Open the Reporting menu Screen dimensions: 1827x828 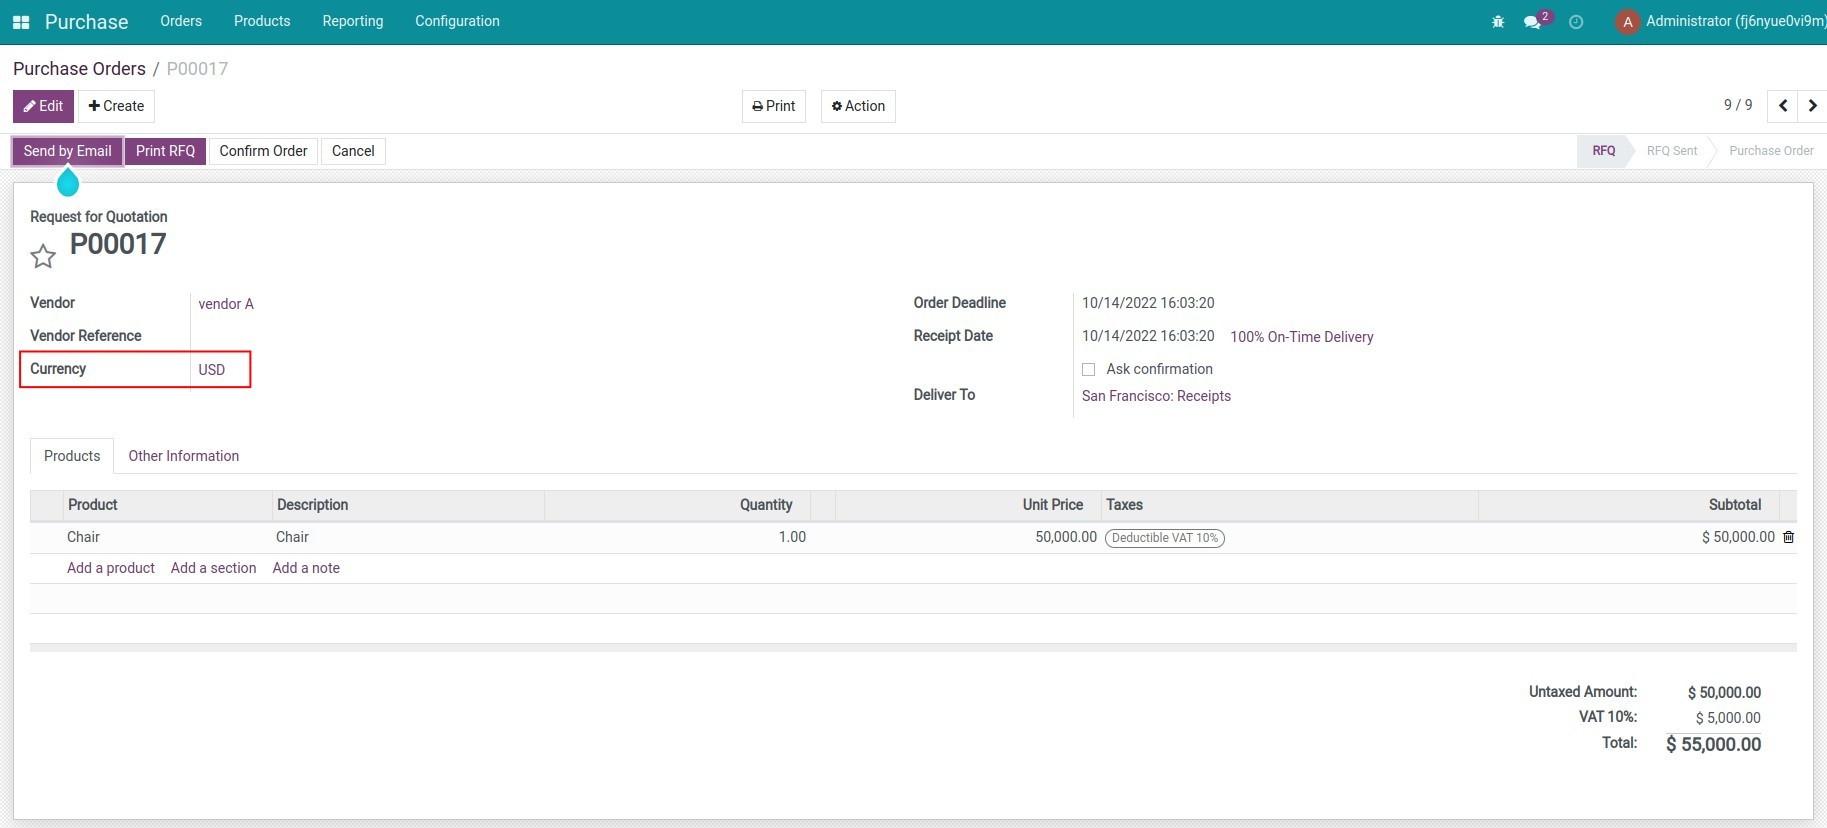[353, 21]
